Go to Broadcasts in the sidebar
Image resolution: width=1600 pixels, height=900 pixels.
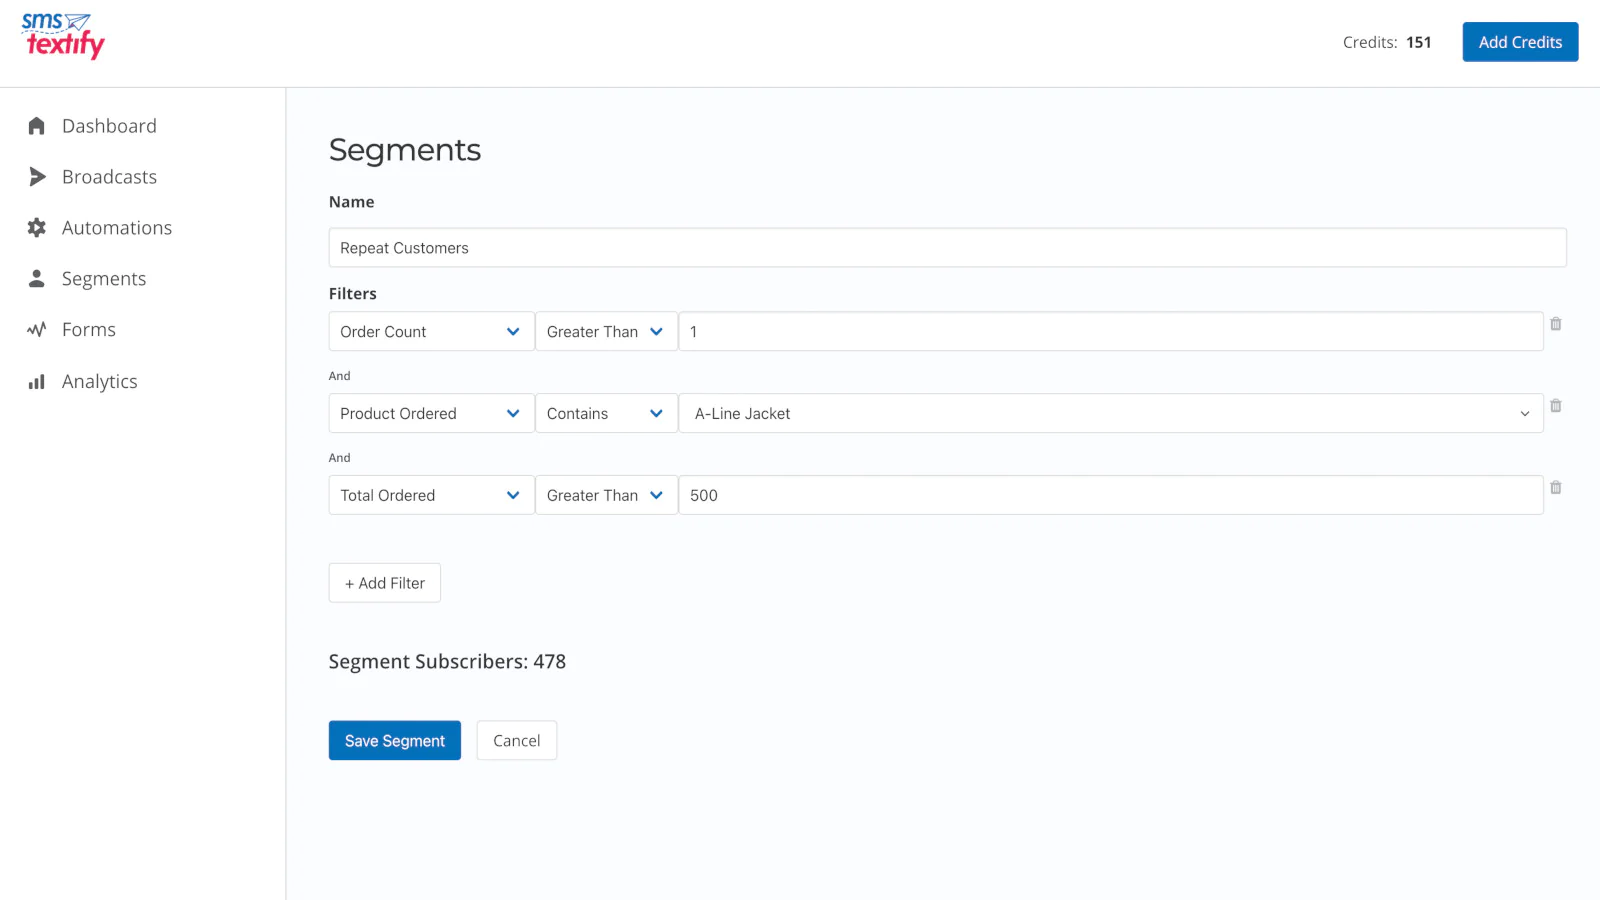pyautogui.click(x=109, y=177)
